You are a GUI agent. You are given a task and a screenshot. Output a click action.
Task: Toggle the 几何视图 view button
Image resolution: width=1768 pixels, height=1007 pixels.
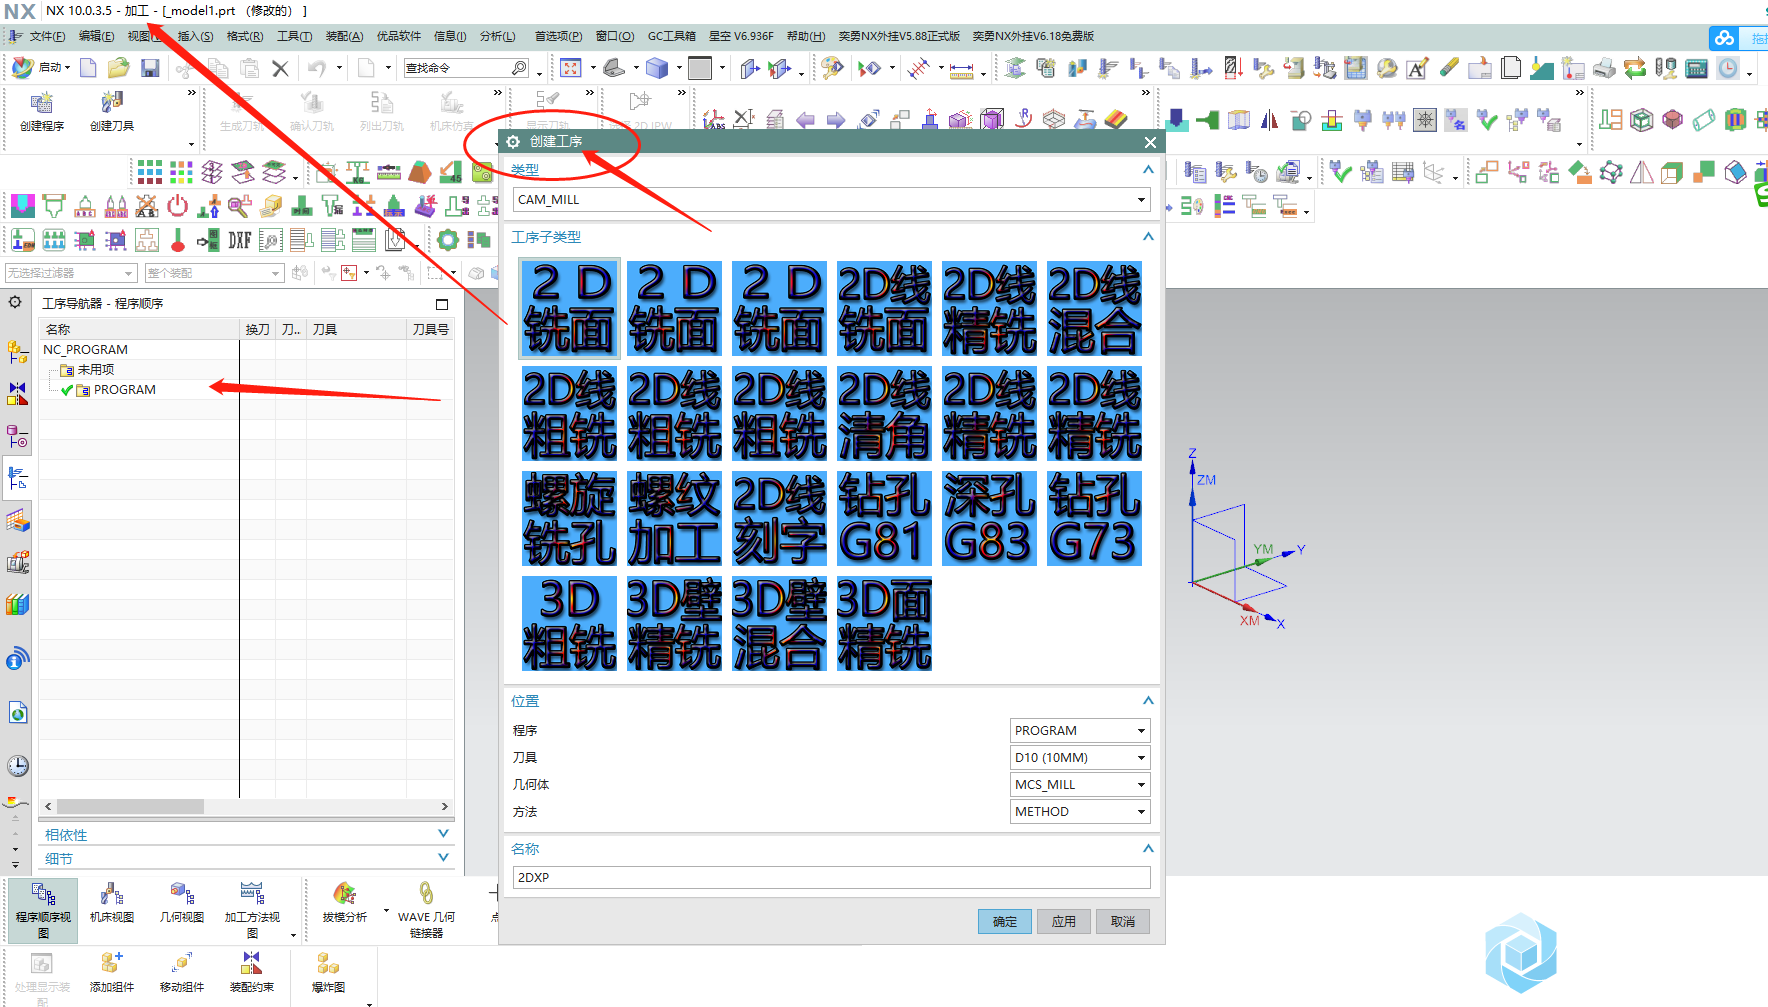click(x=182, y=903)
